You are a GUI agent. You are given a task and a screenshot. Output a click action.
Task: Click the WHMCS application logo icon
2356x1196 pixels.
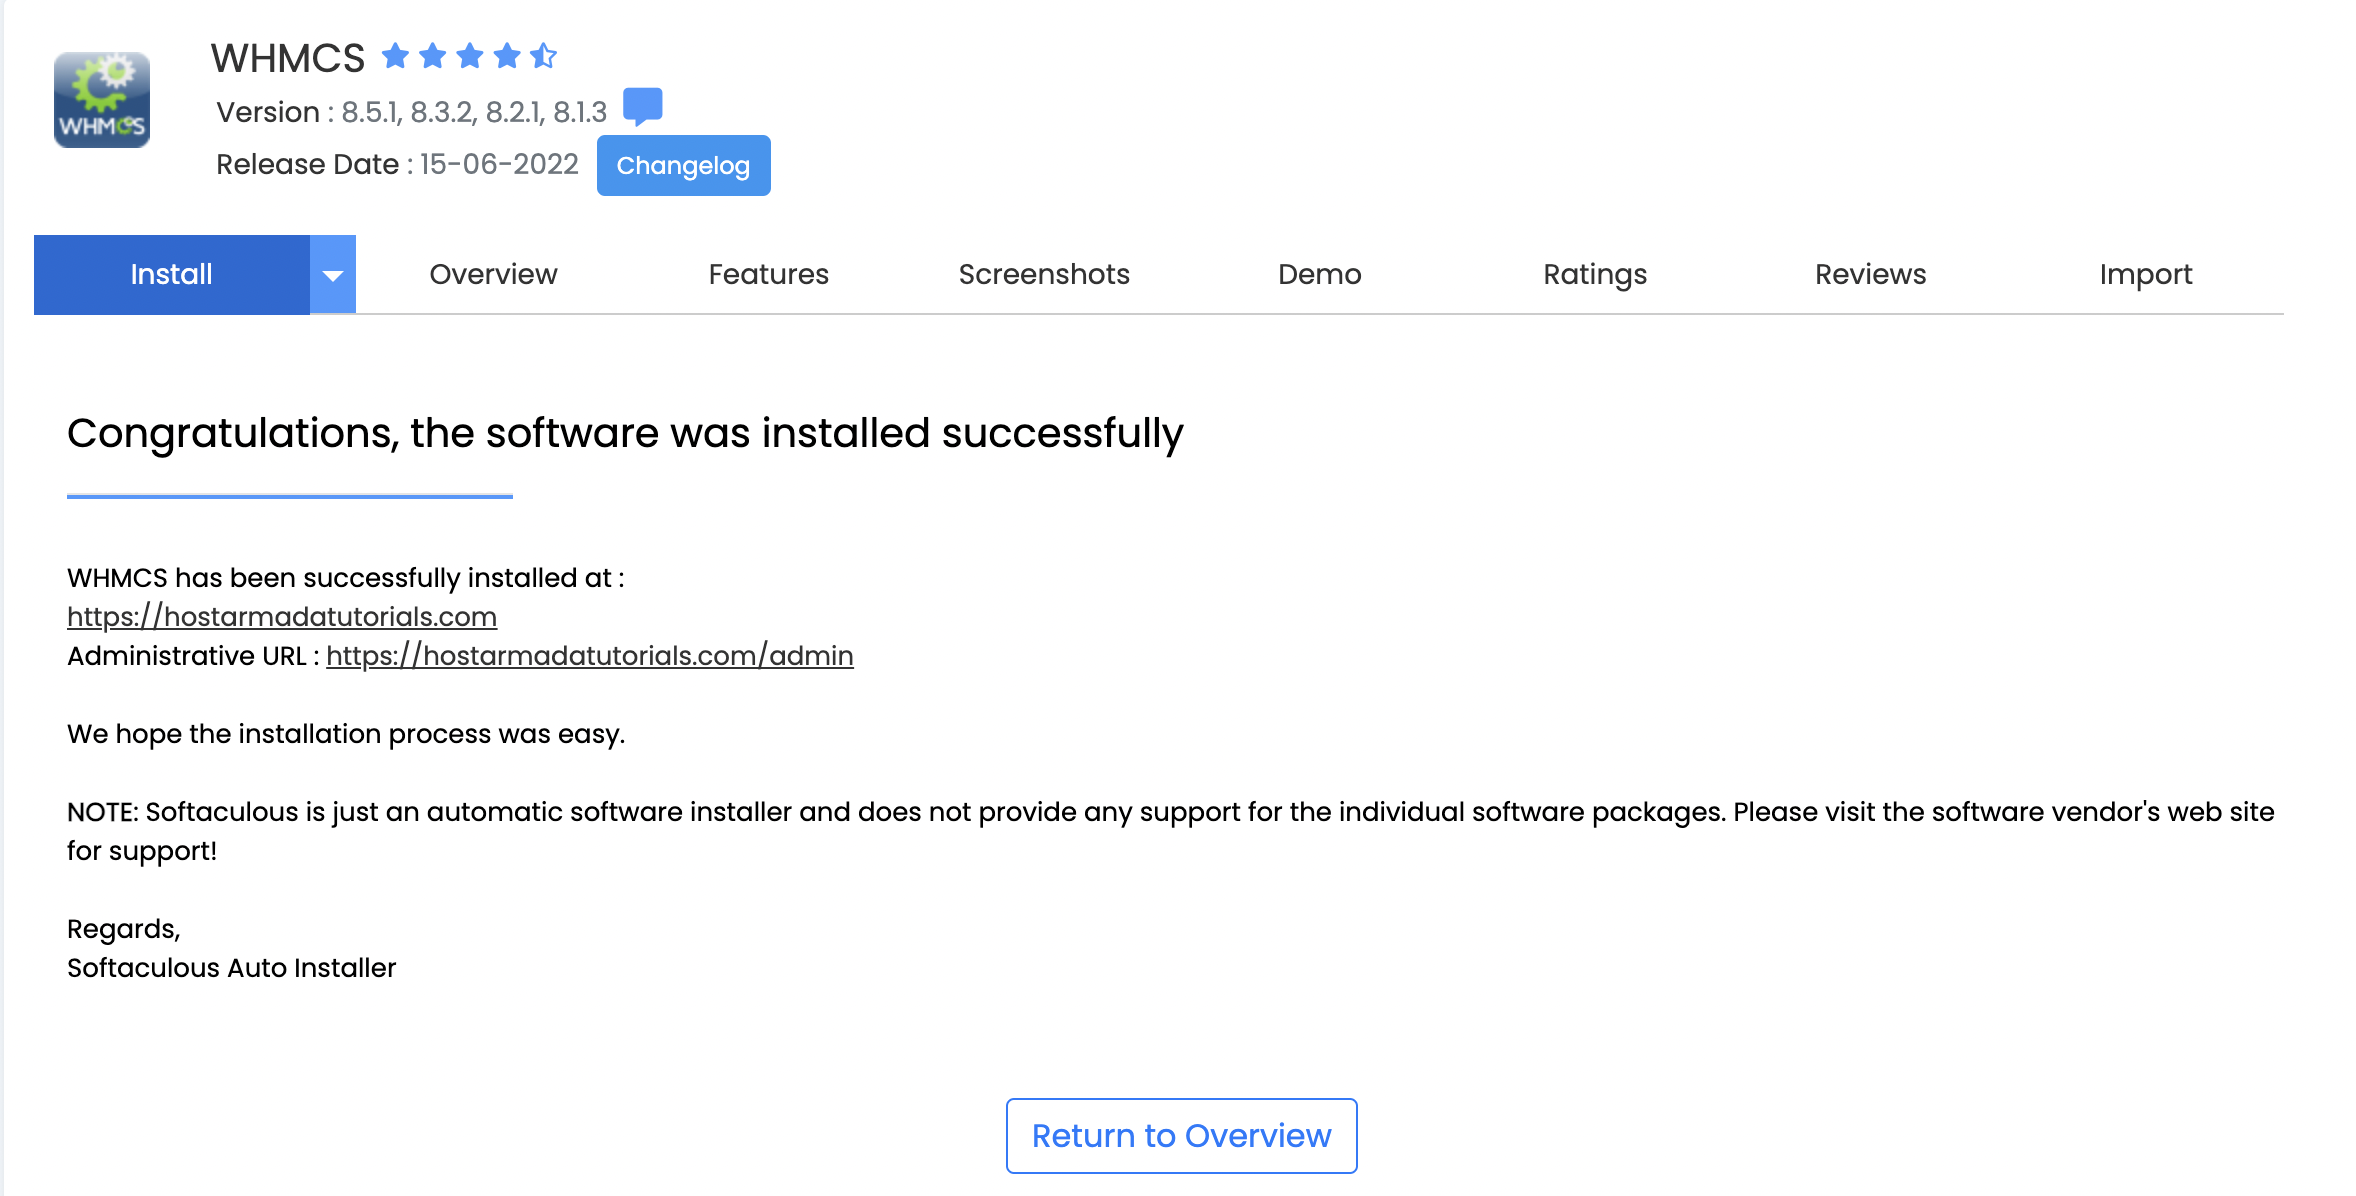(x=102, y=98)
